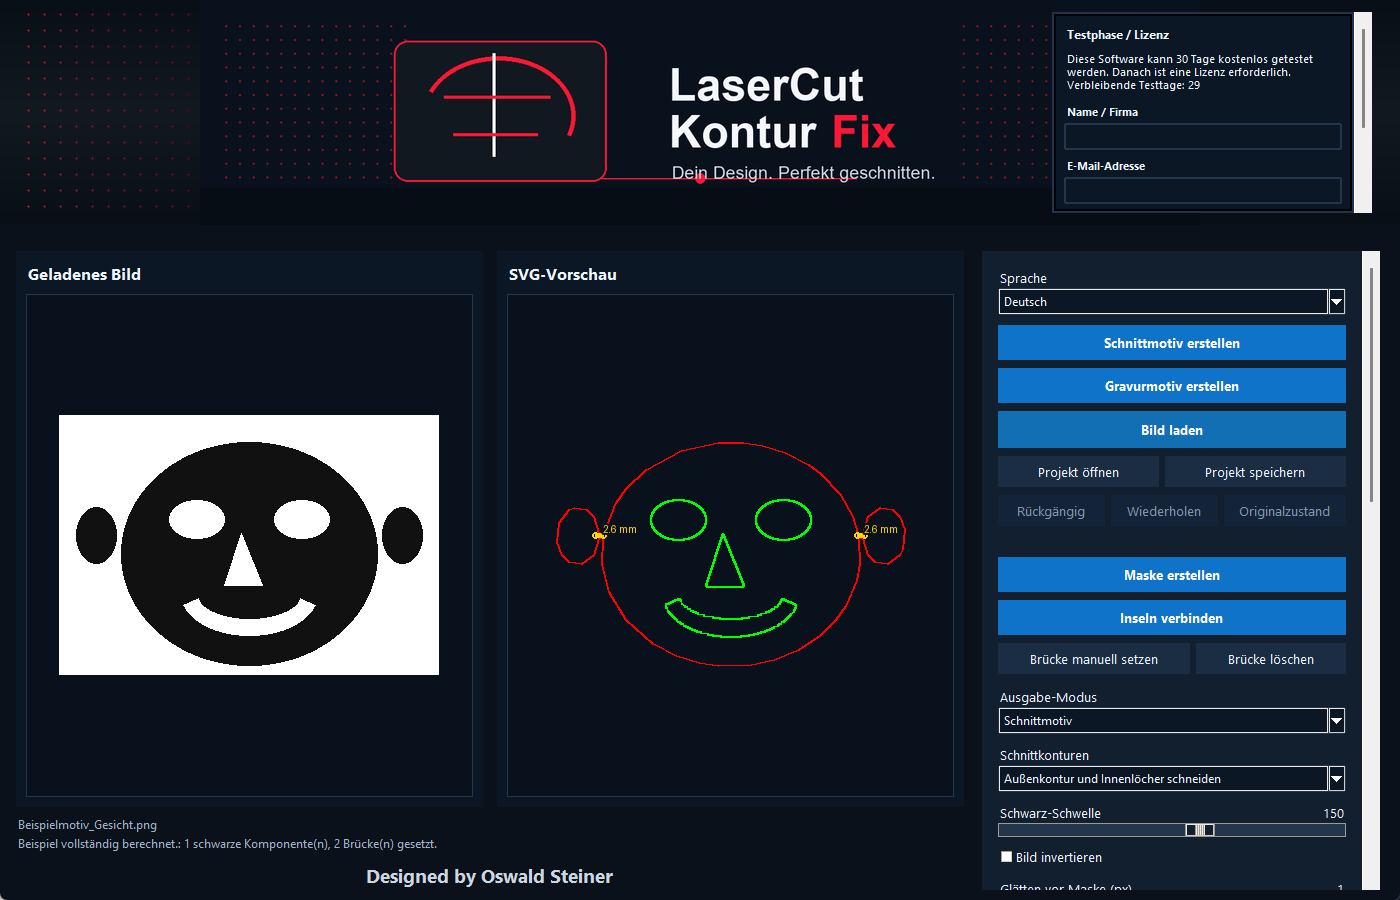
Task: Reset with Originalzustand button
Action: (1285, 511)
